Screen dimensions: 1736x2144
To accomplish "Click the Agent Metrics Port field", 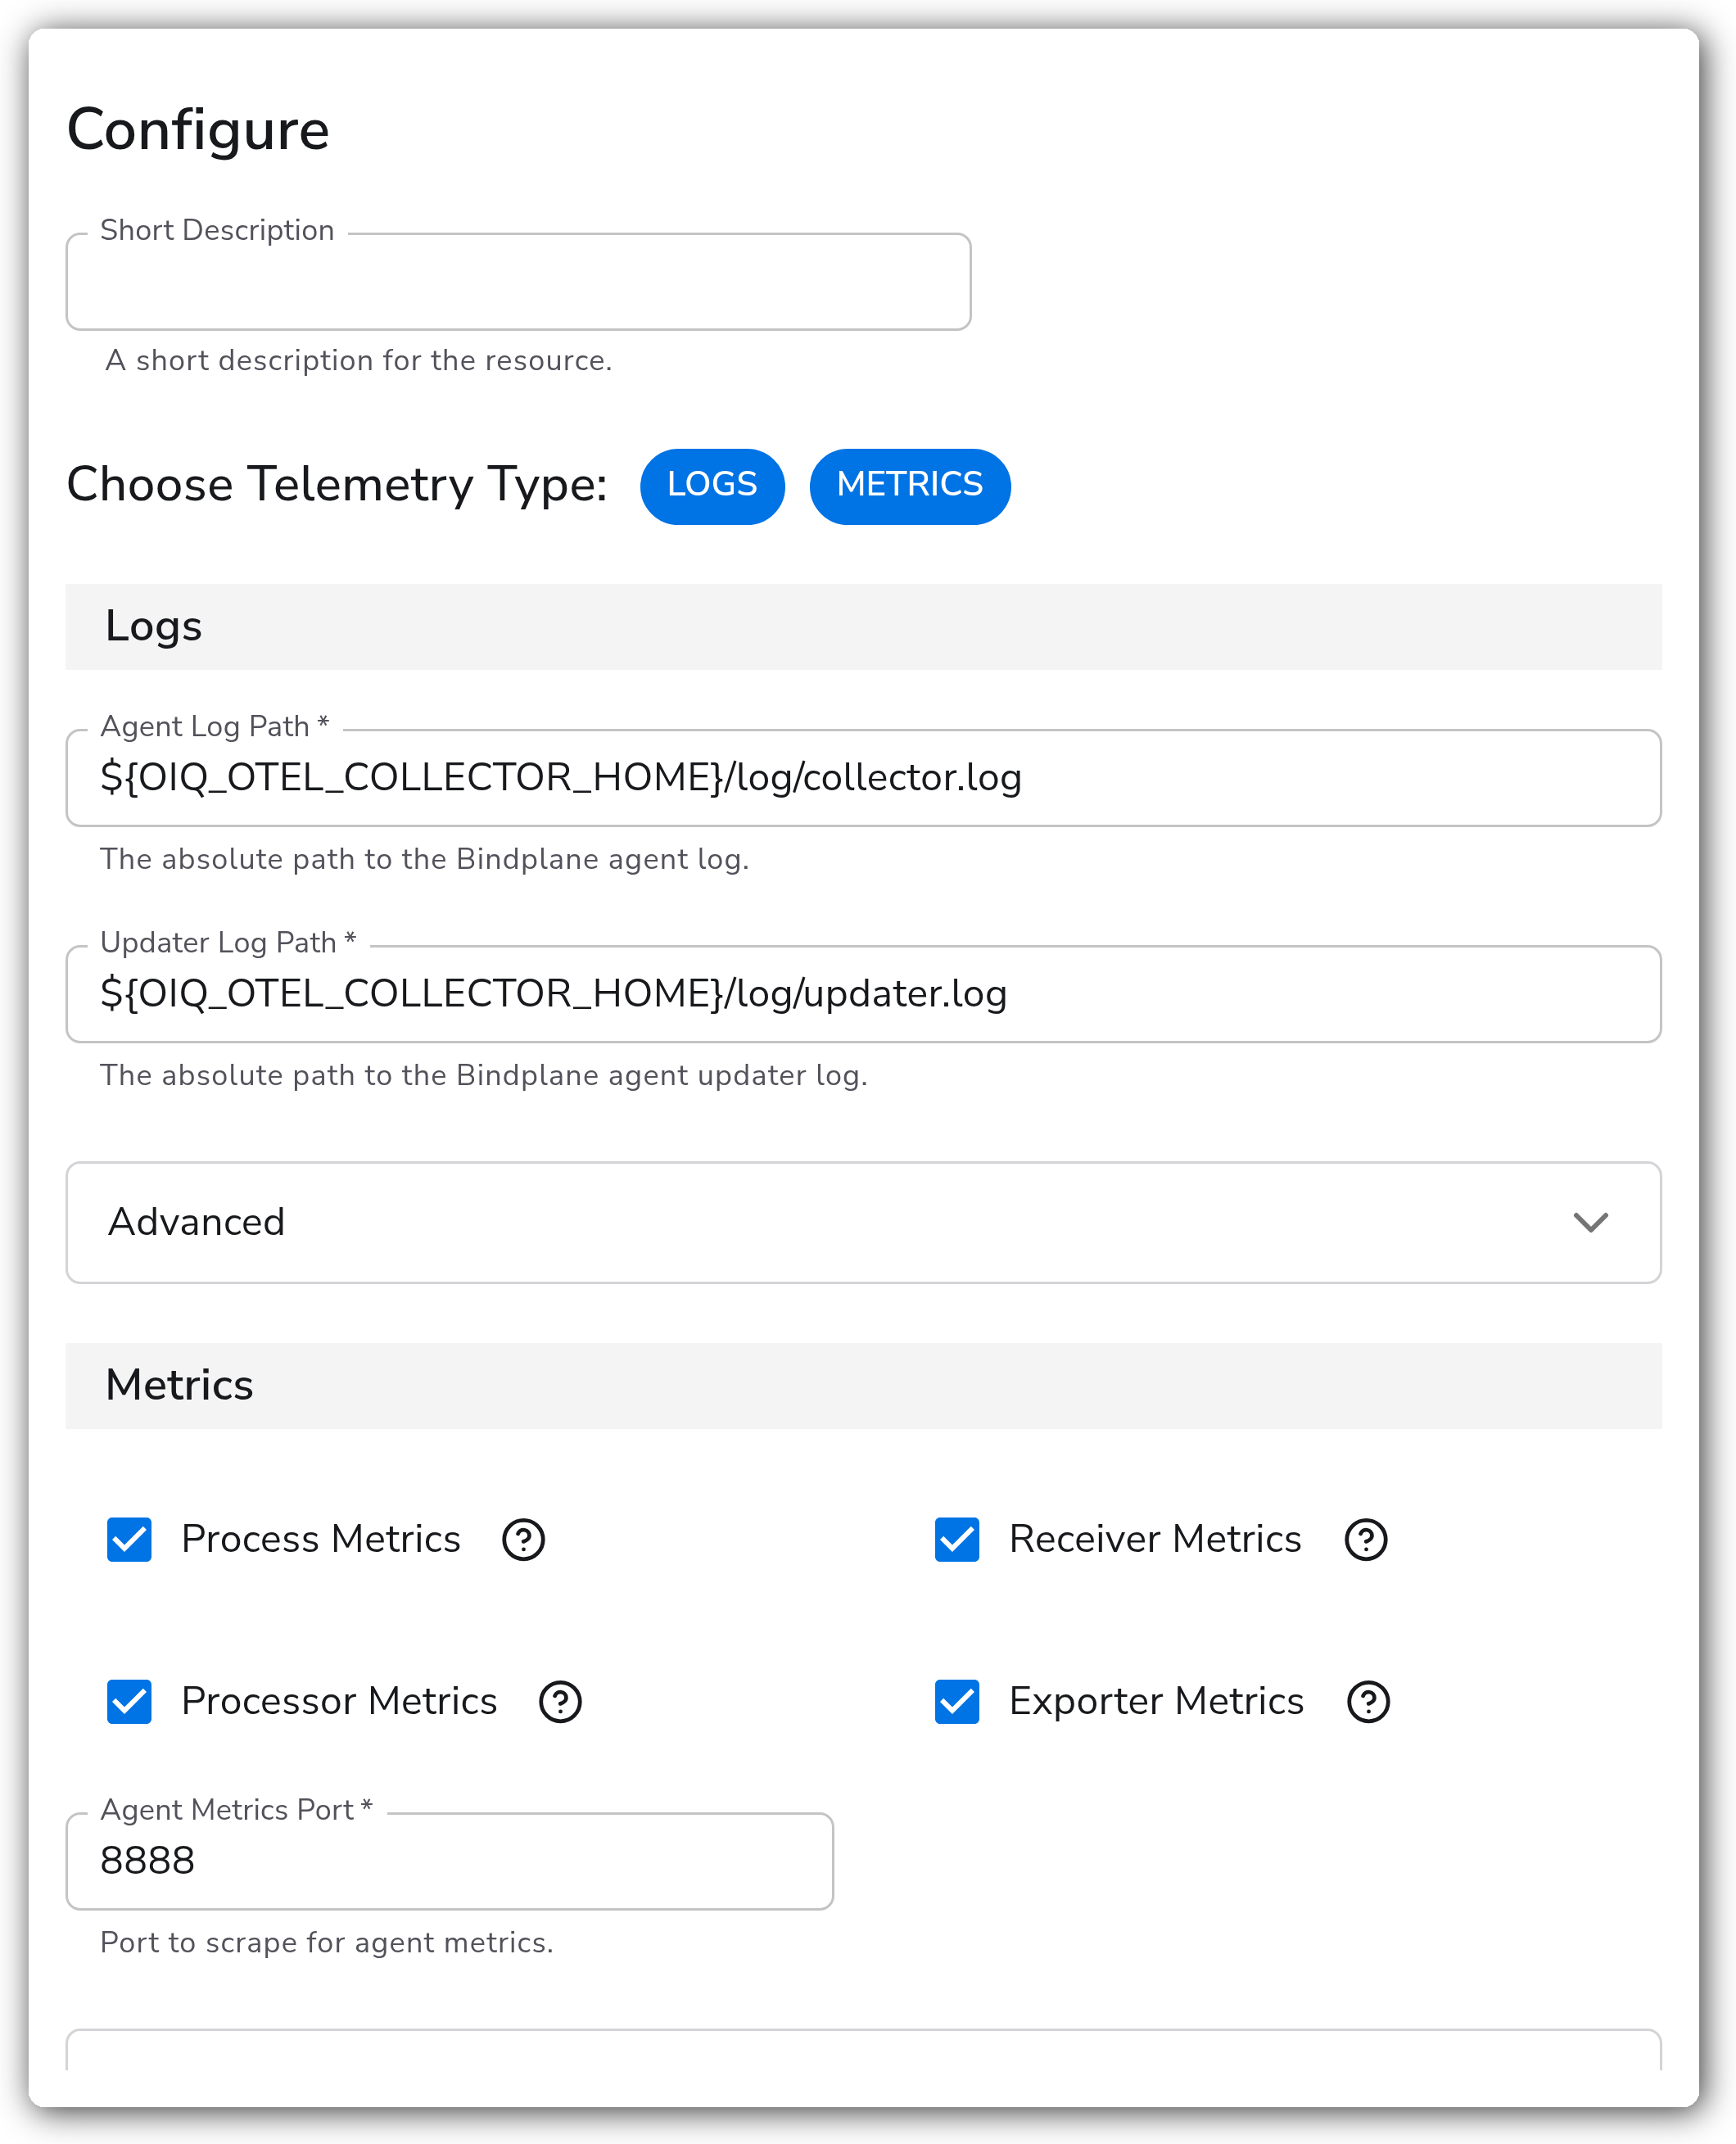I will coord(450,1861).
